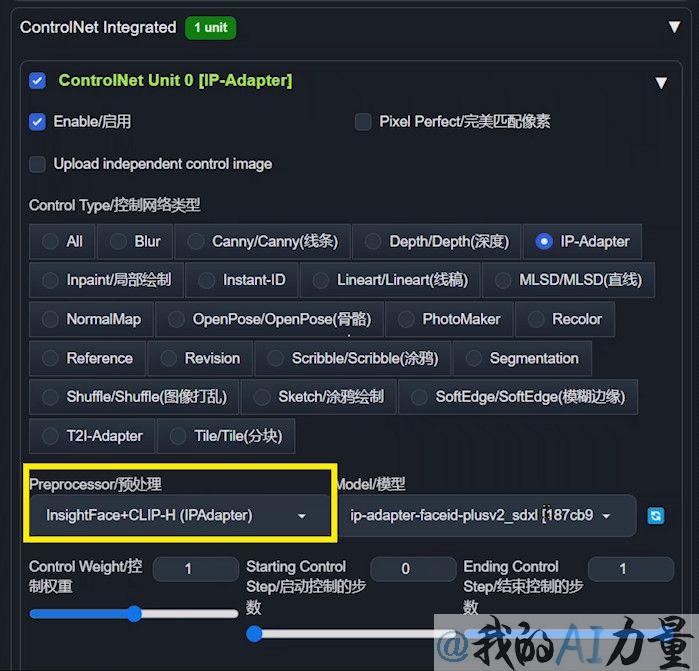Click the Ending Control Step value field
Image resolution: width=699 pixels, height=671 pixels.
[x=631, y=569]
